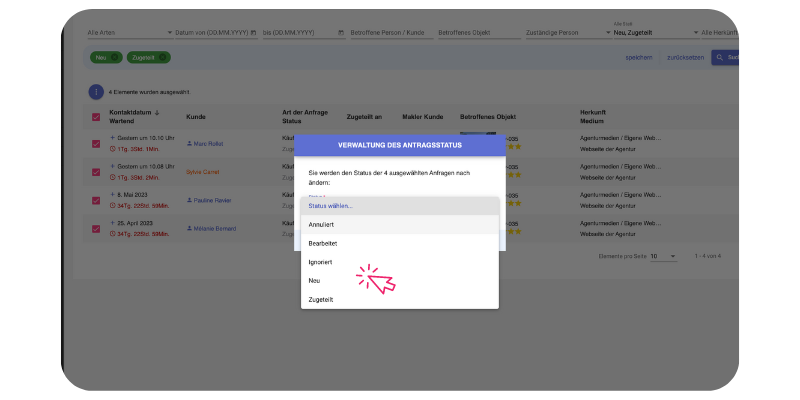Click star rating in Sylvie Carret's row
The width and height of the screenshot is (800, 400).
(514, 174)
